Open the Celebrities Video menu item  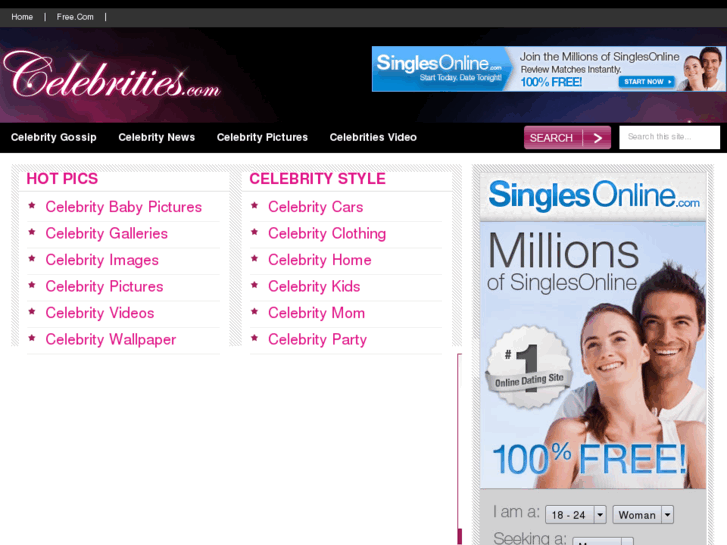(373, 137)
